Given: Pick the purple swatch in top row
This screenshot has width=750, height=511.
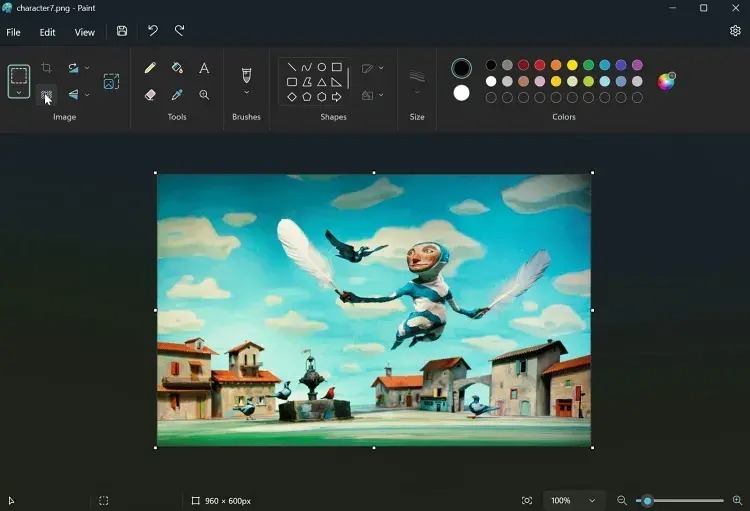Looking at the screenshot, I should click(x=637, y=65).
